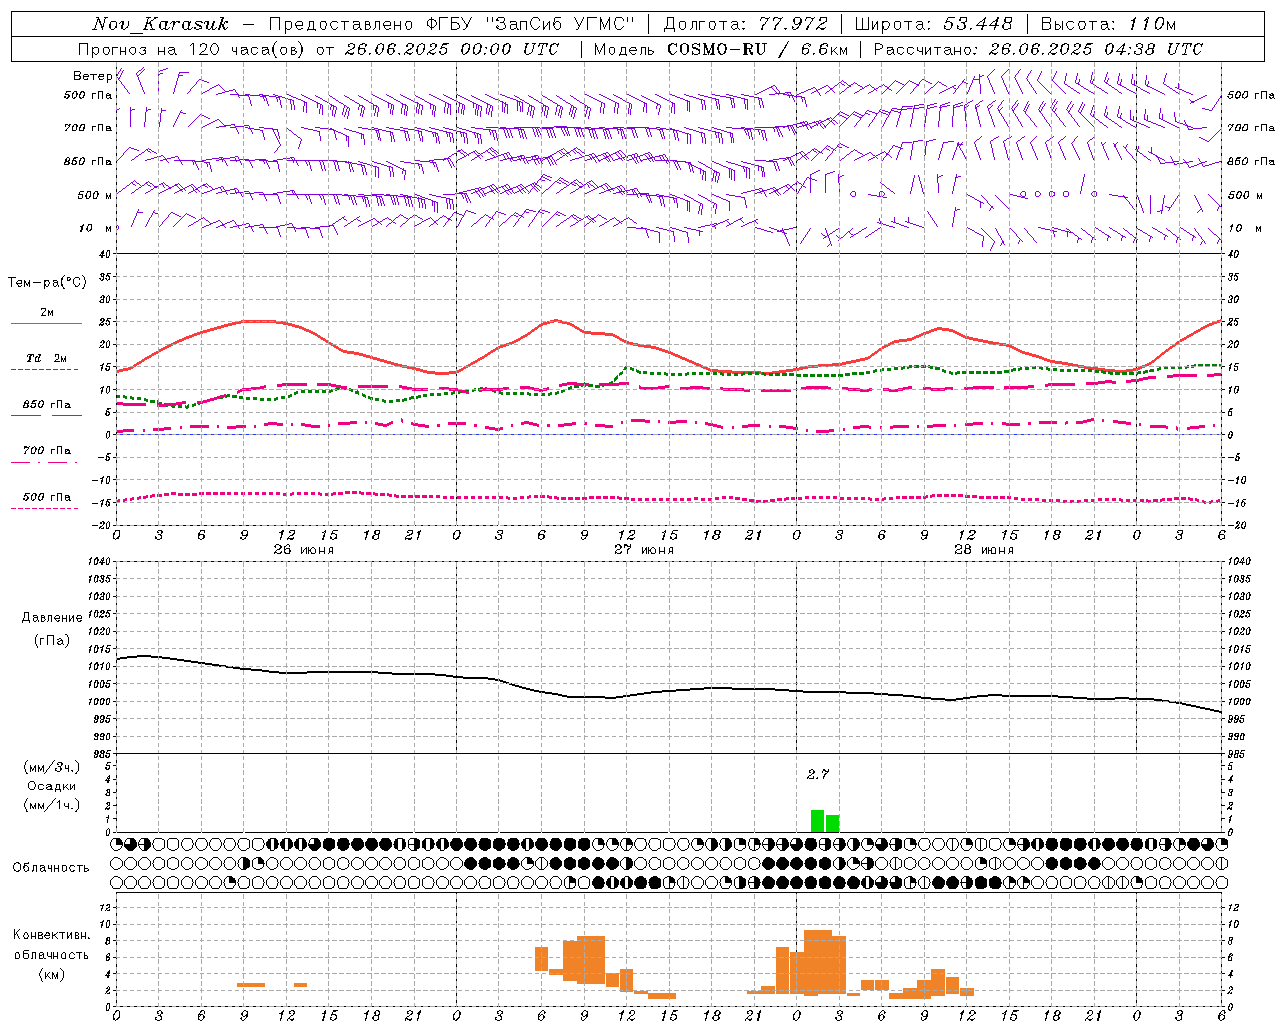
Task: Click the (мм/1ч.) precipitation unit label
Action: [52, 805]
